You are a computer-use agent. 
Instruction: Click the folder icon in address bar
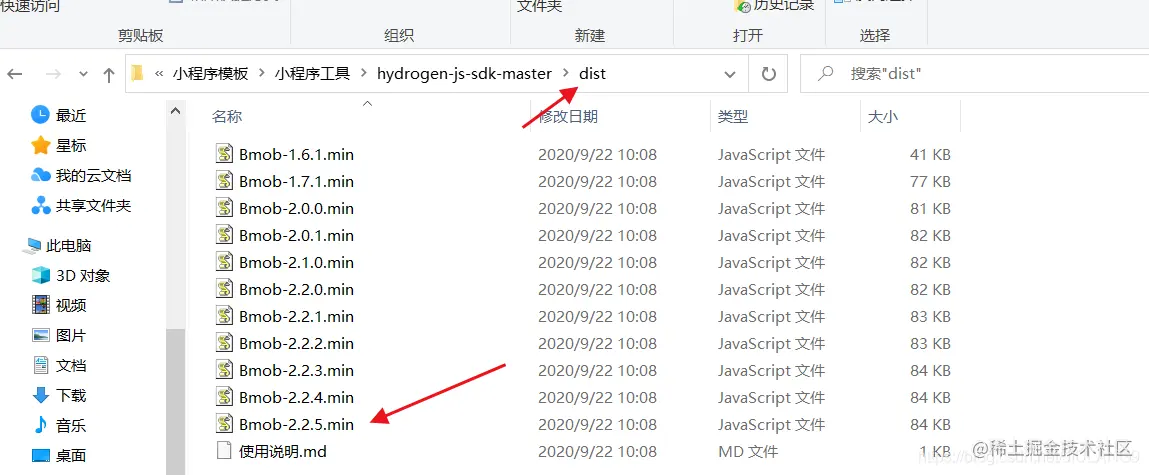point(136,73)
